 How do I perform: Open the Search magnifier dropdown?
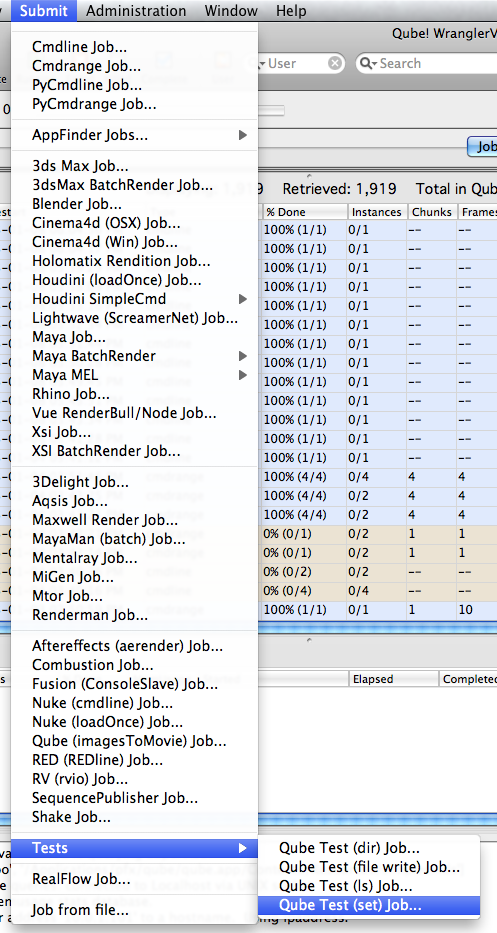click(x=367, y=63)
